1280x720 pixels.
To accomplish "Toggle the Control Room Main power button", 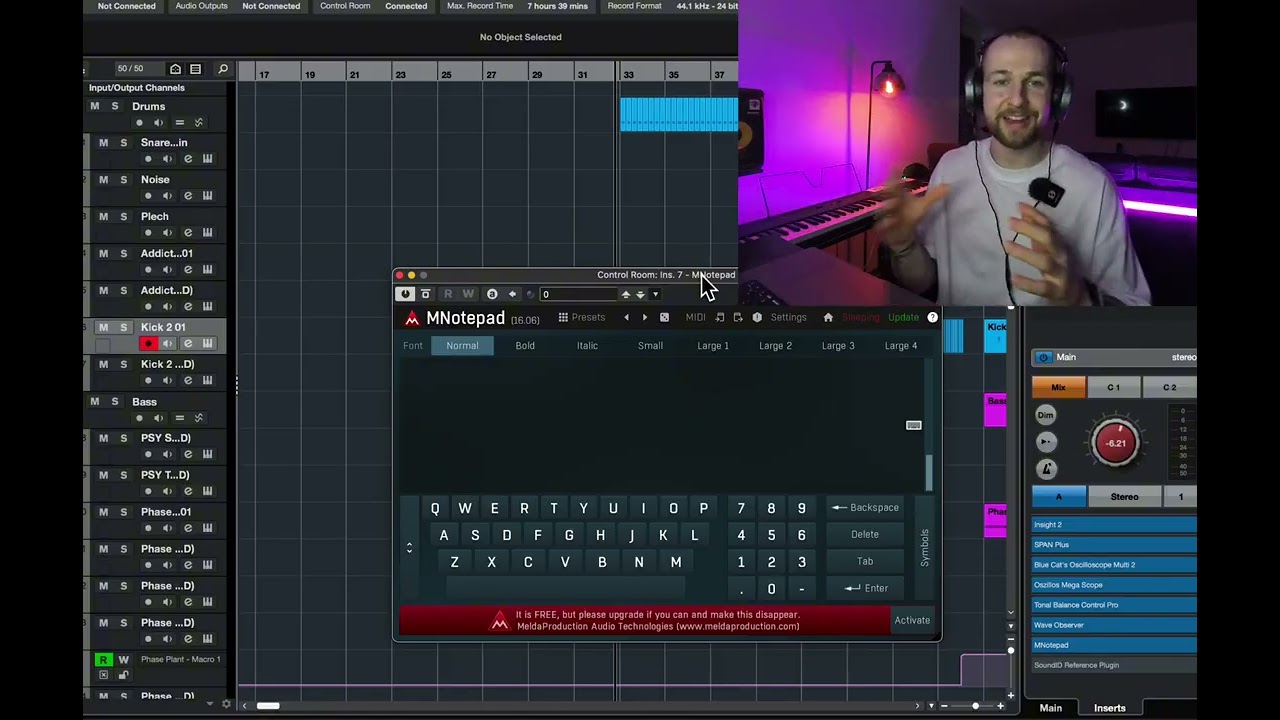I will pos(1044,357).
